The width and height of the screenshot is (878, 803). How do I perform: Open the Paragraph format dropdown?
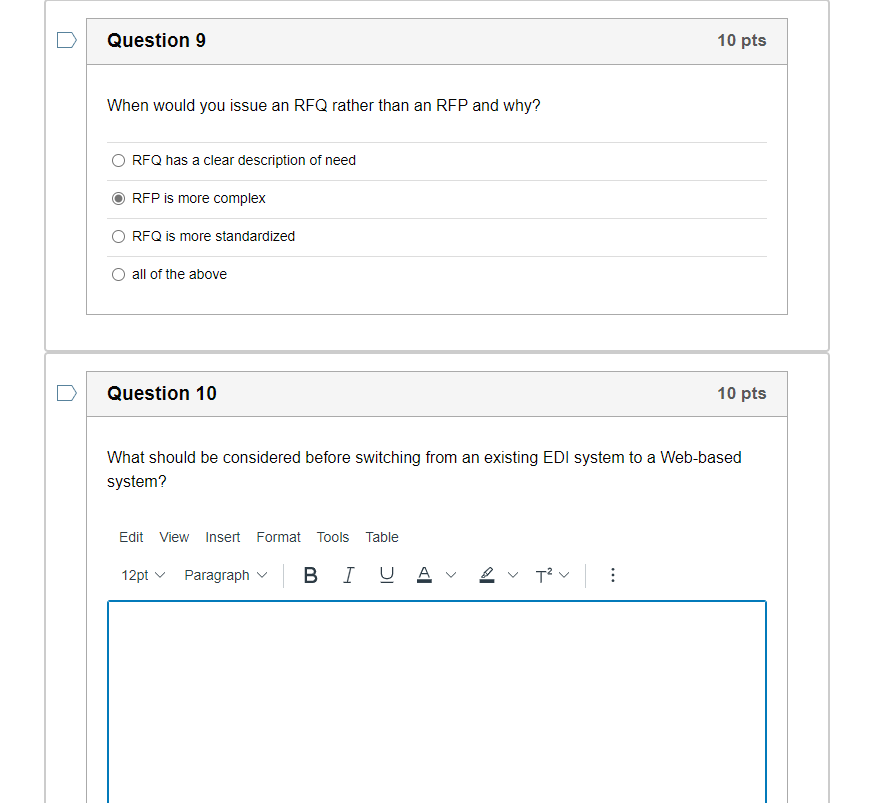click(x=220, y=575)
